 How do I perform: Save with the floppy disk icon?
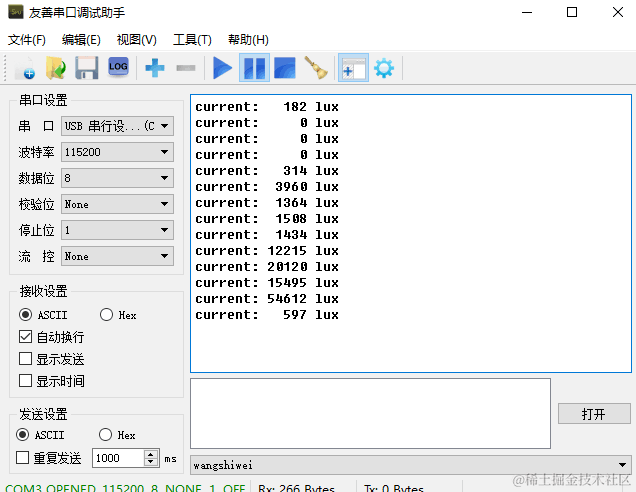click(87, 68)
